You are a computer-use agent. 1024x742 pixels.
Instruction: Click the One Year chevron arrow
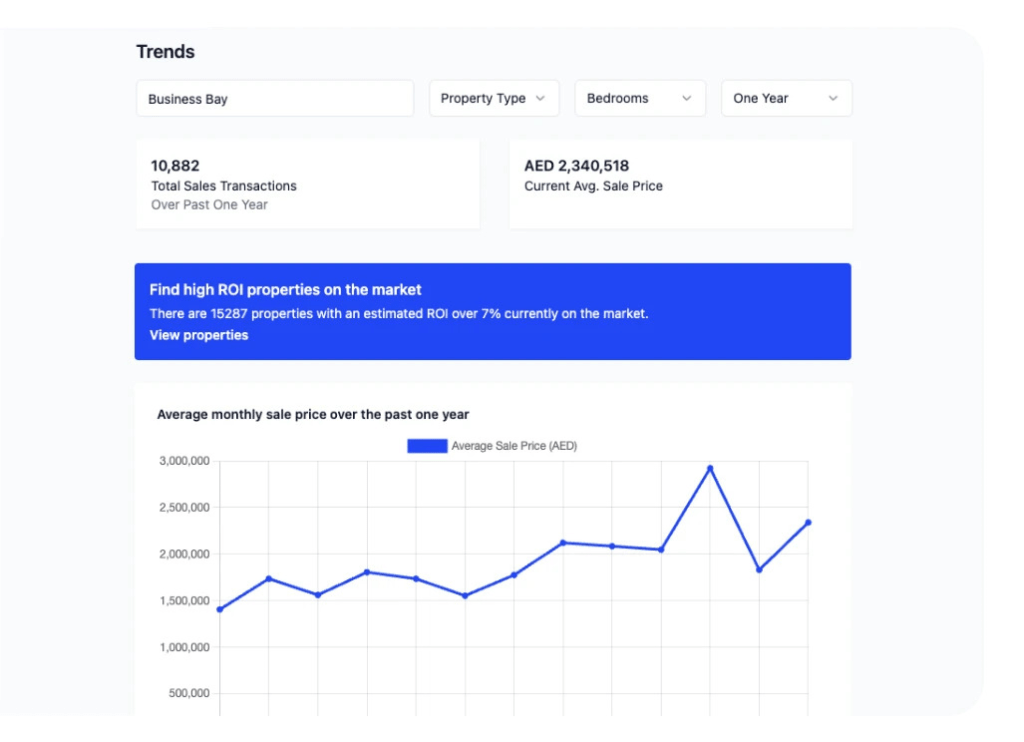tap(832, 98)
